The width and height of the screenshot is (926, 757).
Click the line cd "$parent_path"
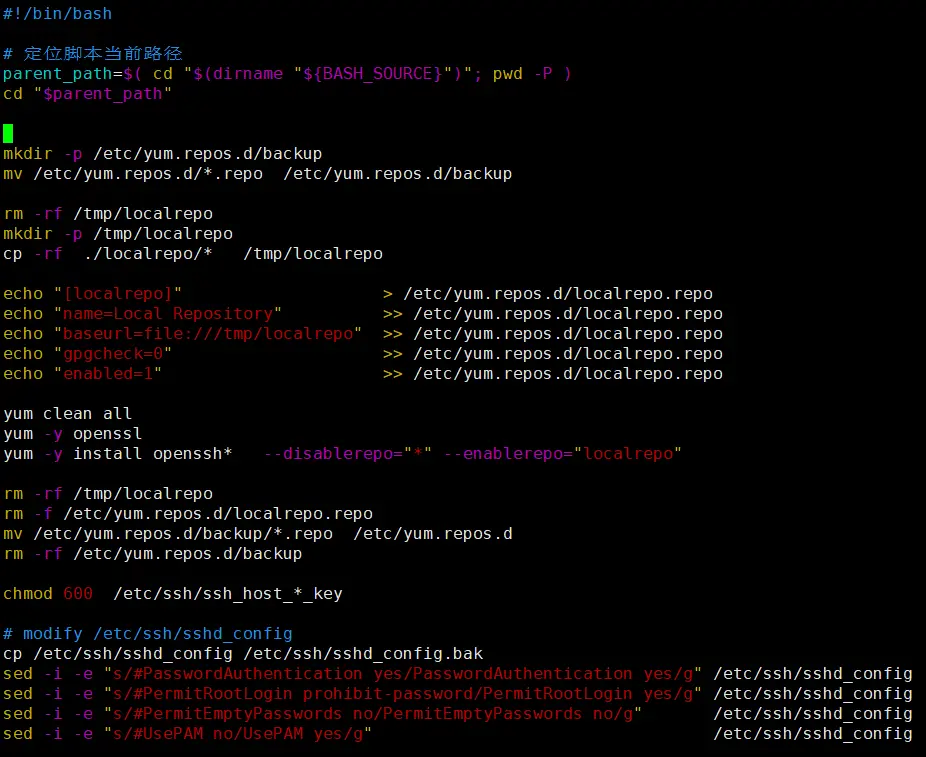click(87, 94)
